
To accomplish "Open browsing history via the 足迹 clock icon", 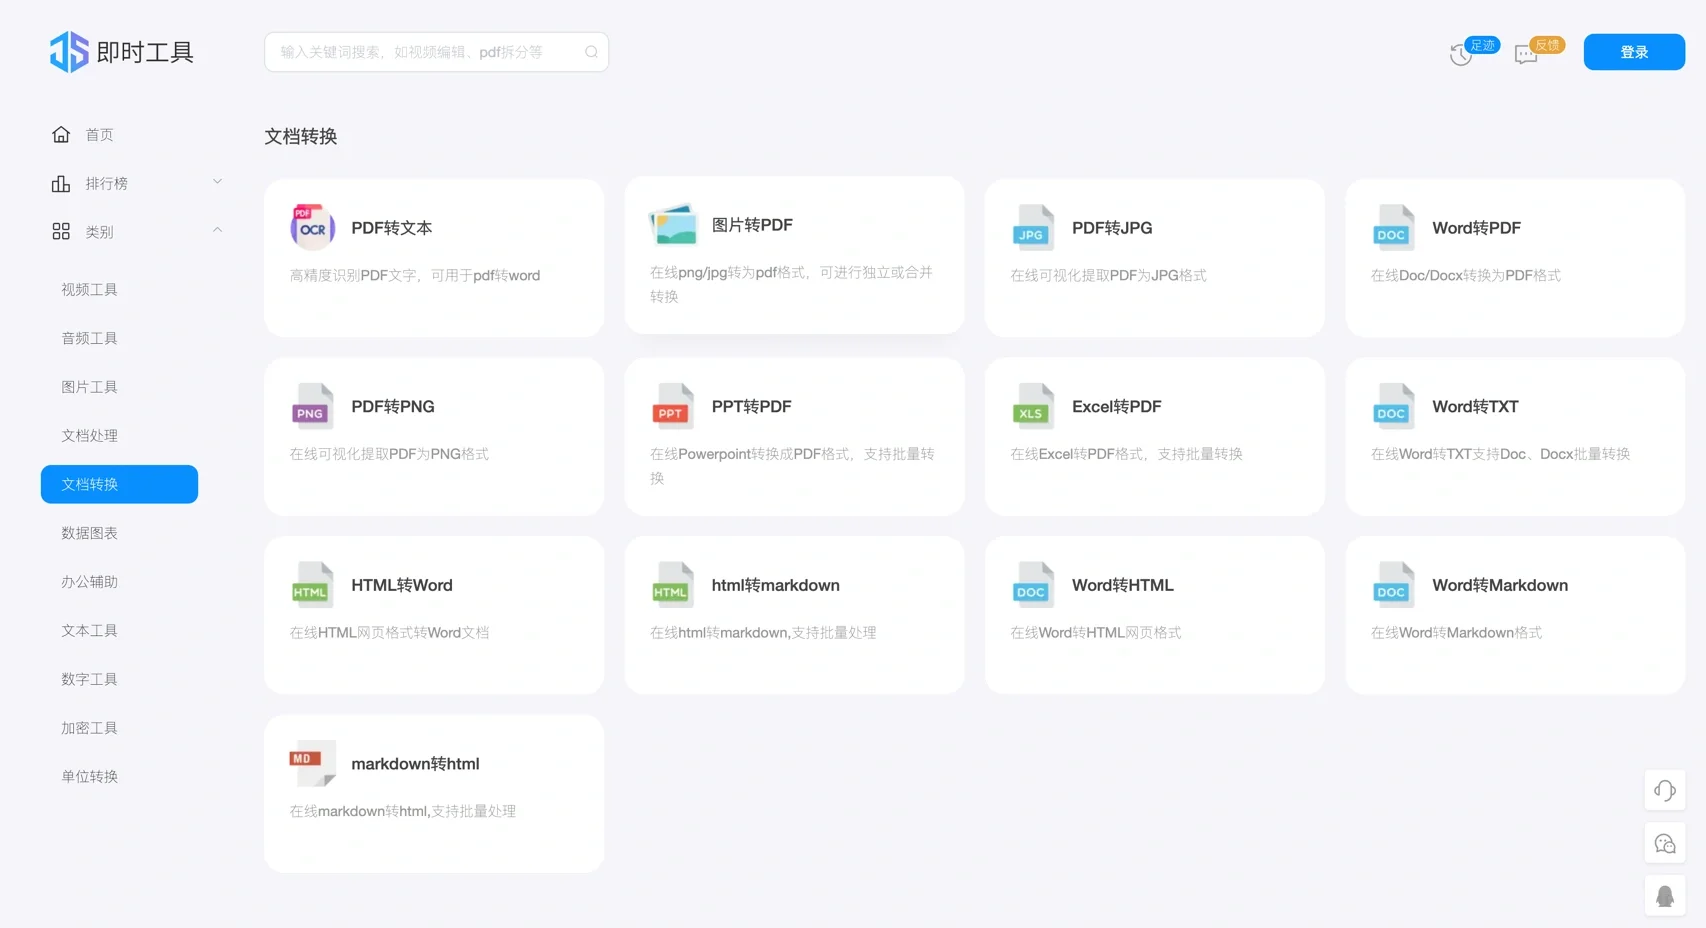I will click(1461, 54).
